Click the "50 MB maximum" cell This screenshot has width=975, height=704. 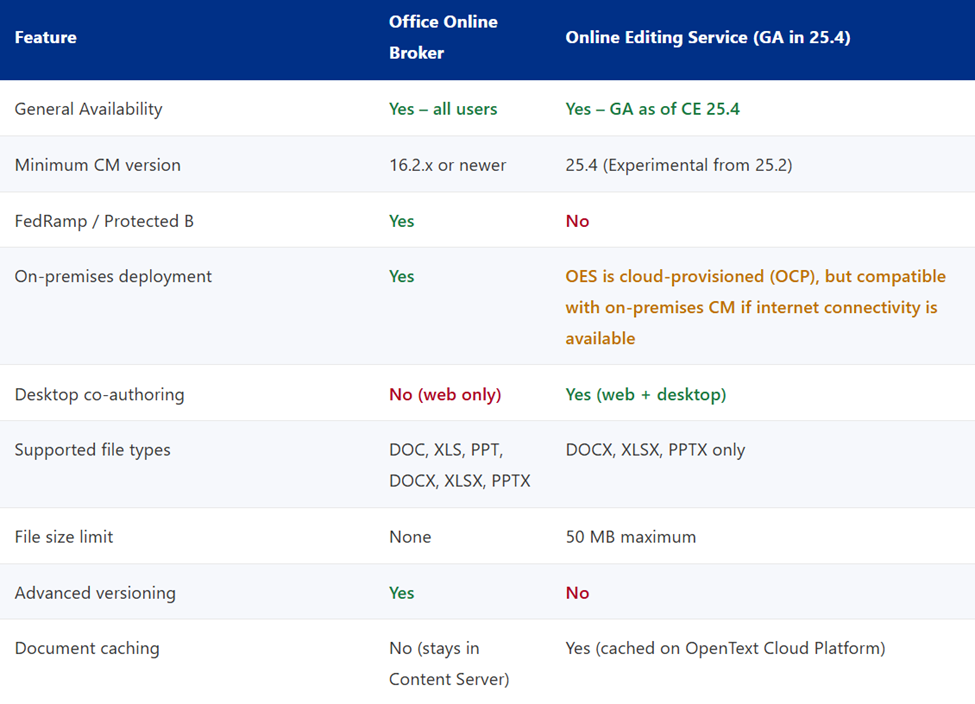point(630,537)
